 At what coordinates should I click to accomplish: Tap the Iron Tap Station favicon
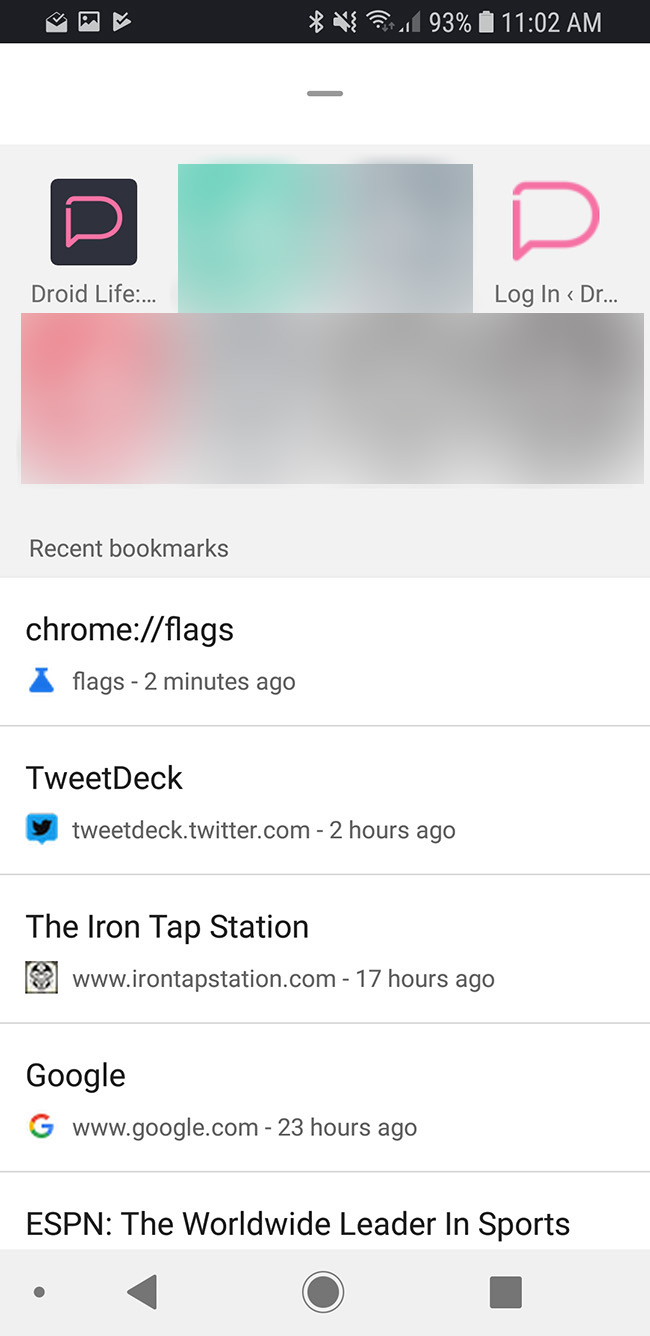(41, 978)
